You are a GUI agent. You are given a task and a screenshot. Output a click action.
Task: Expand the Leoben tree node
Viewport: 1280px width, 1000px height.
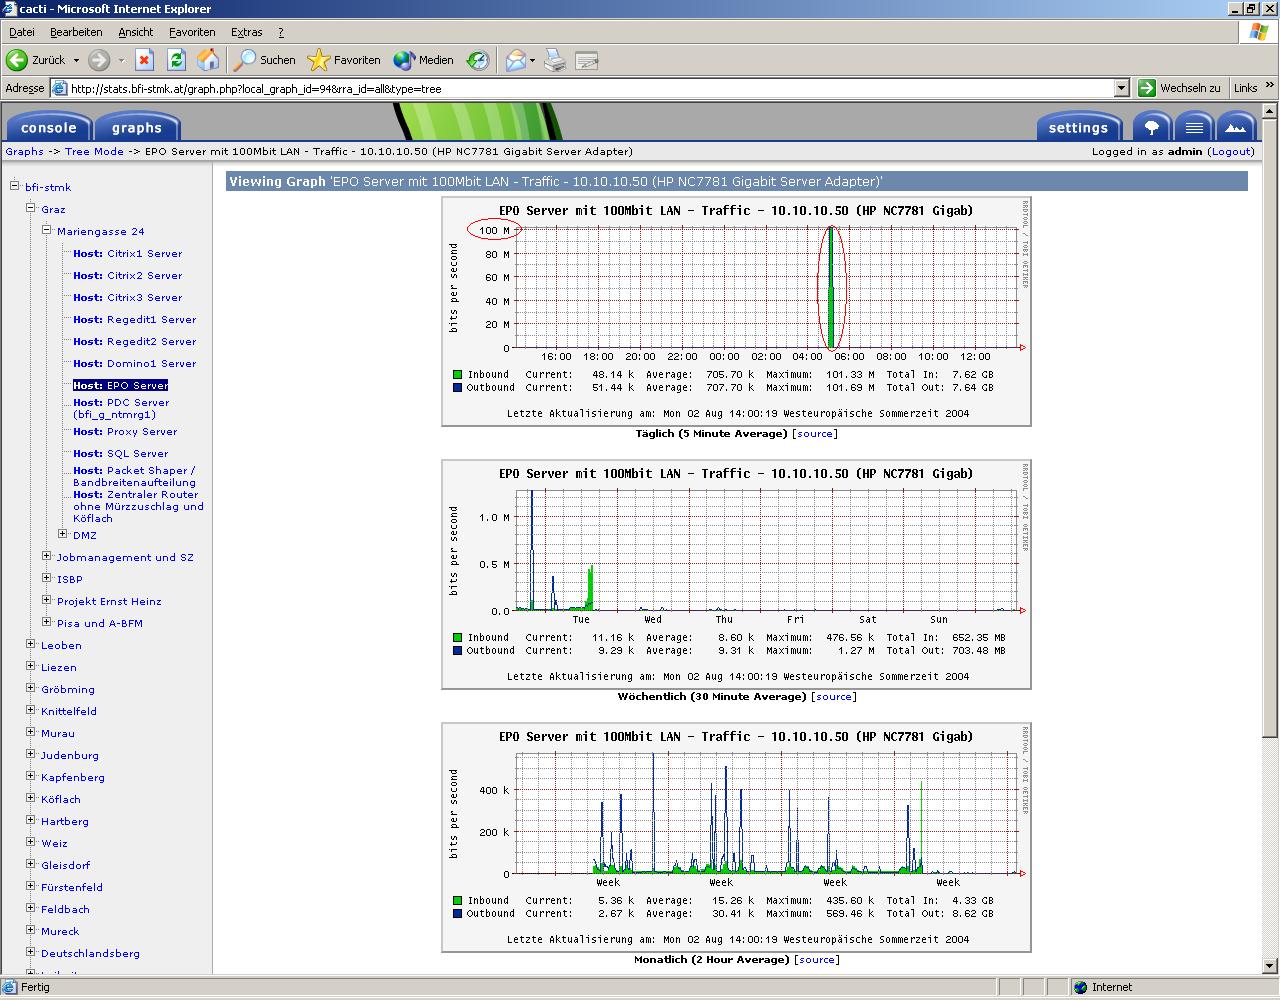tap(31, 644)
